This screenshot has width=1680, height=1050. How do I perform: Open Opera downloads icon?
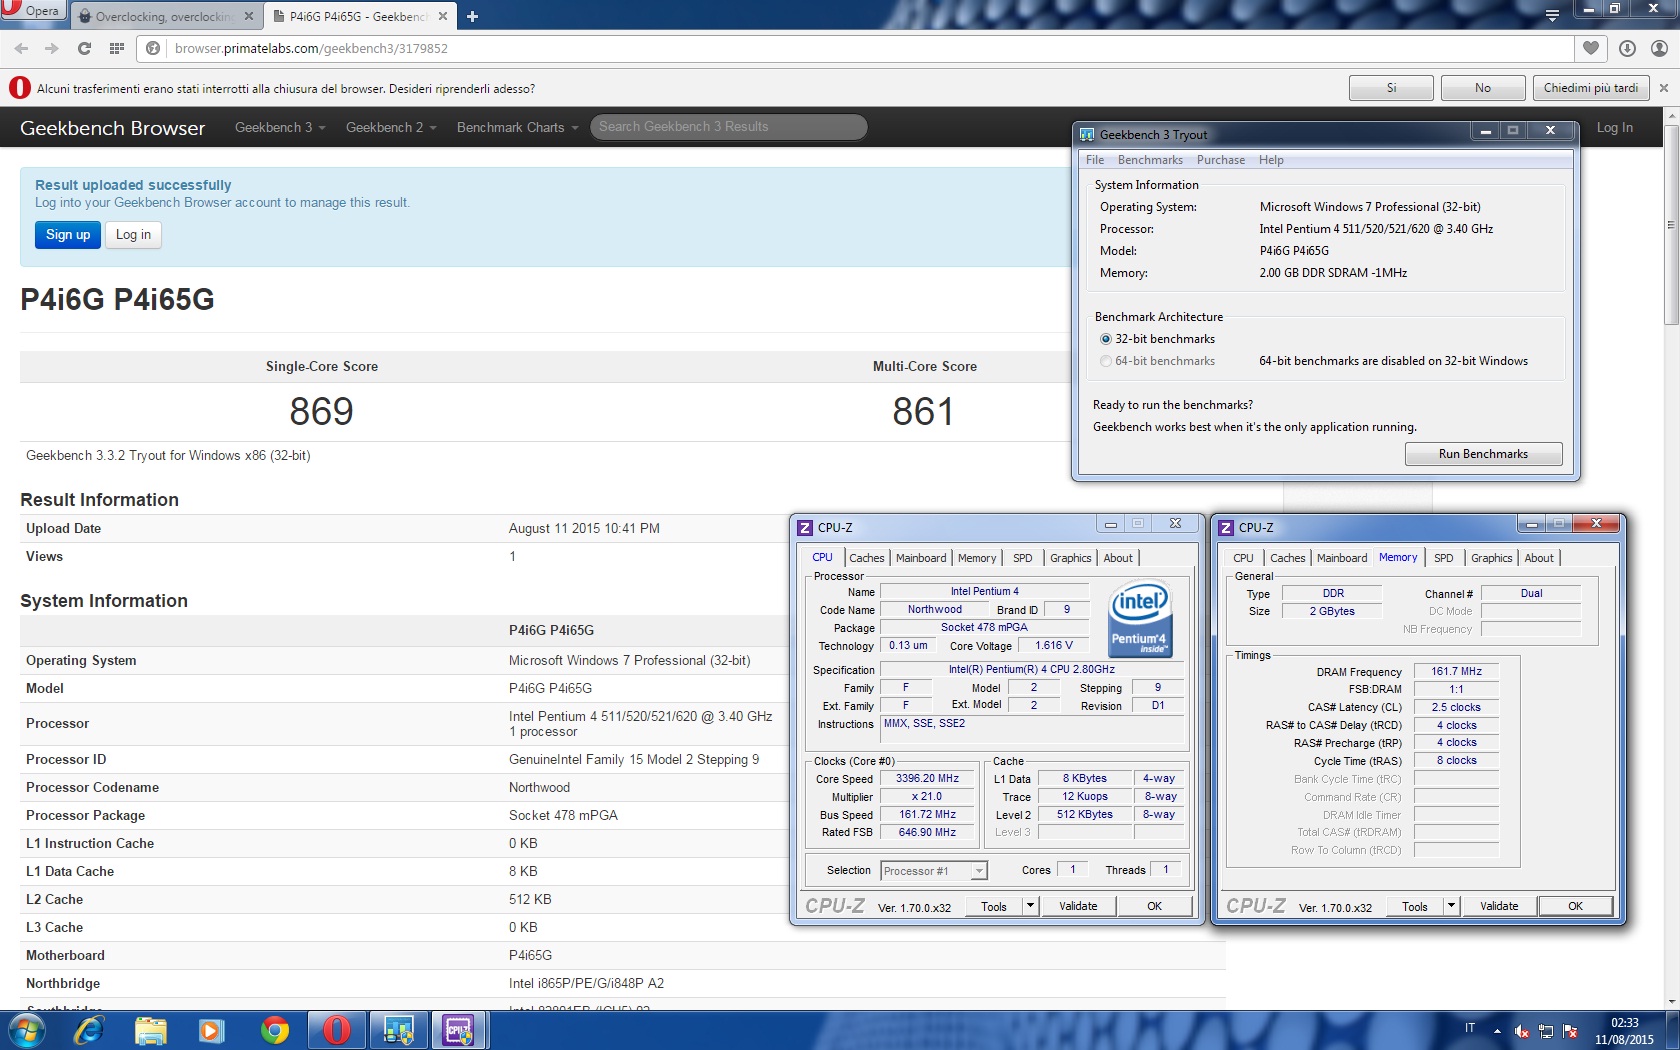point(1627,48)
